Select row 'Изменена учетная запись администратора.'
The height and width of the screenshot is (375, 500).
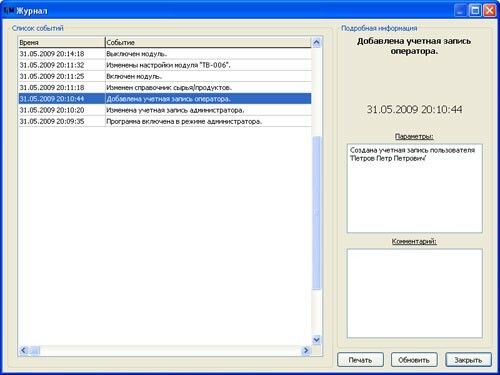coord(165,110)
